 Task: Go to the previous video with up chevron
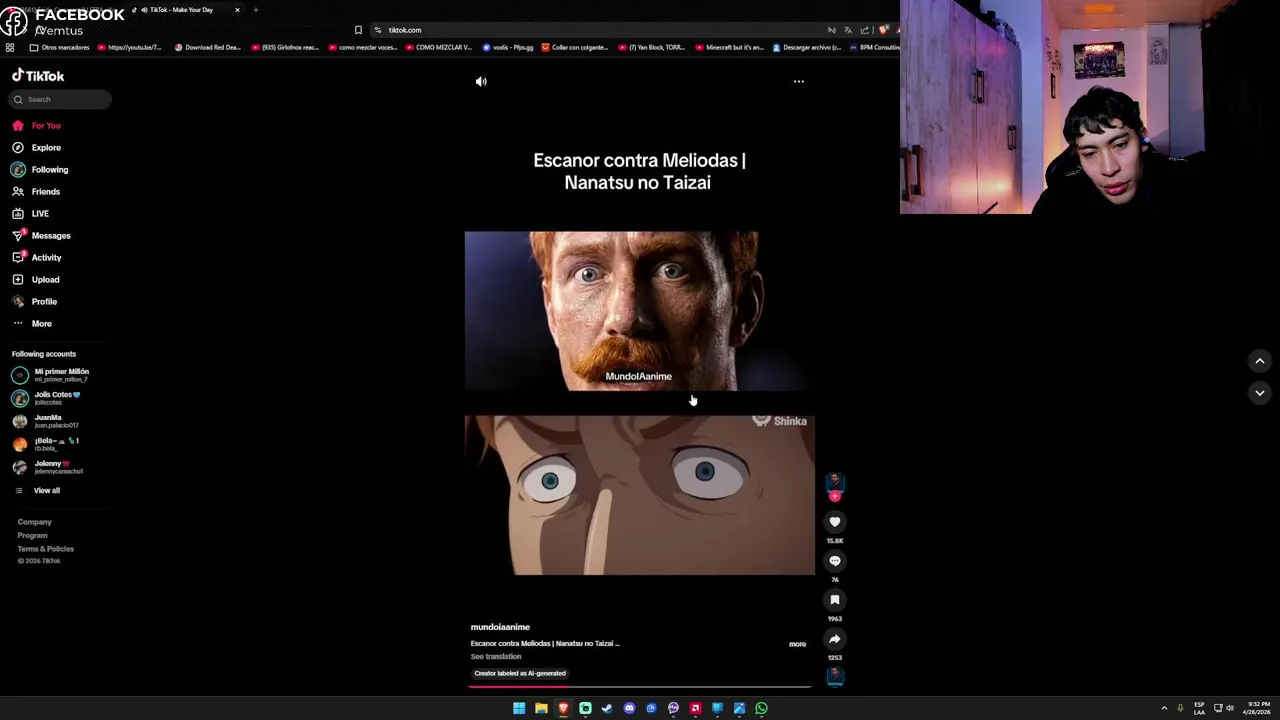coord(1260,361)
